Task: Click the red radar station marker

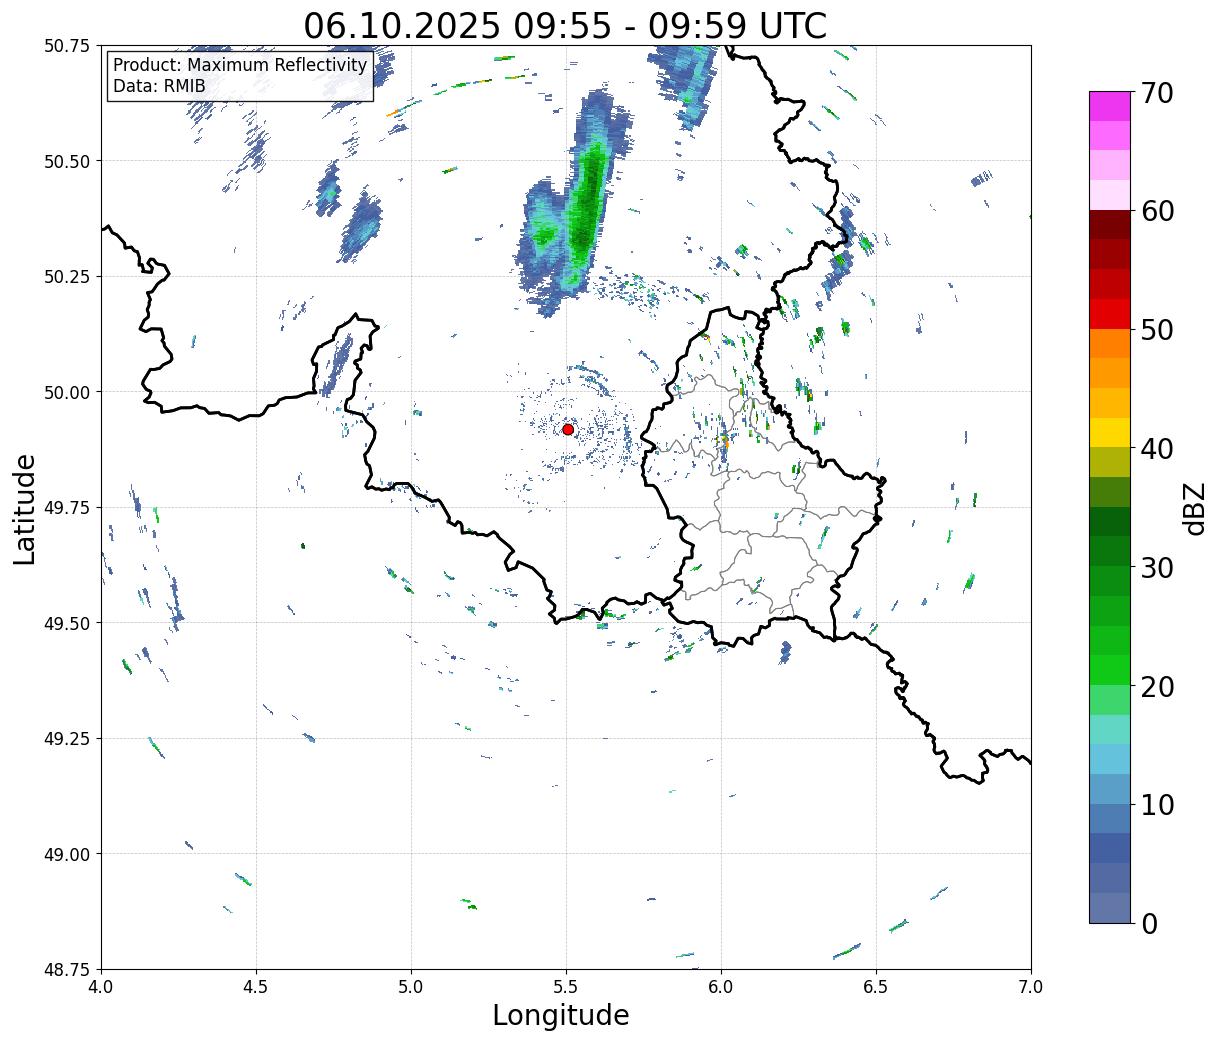Action: [x=568, y=429]
